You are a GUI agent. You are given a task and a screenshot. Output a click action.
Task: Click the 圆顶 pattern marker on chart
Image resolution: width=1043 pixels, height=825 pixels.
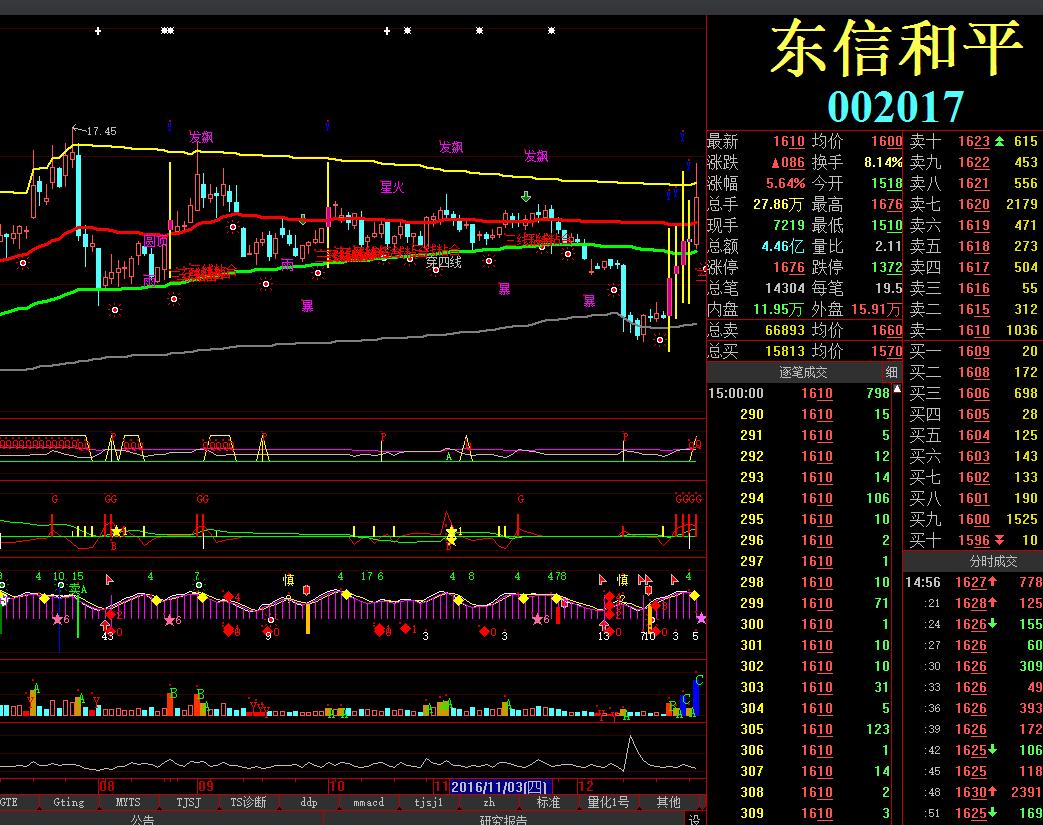pos(155,241)
